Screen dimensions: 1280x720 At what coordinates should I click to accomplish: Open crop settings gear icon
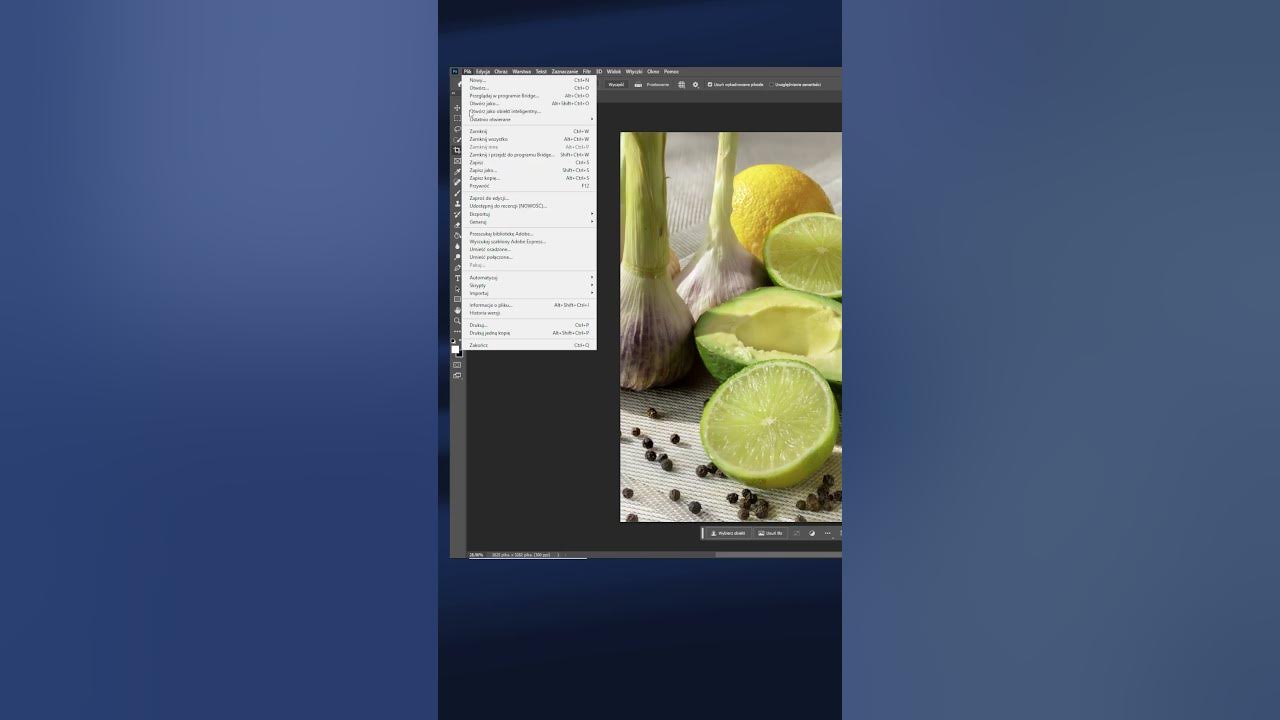coord(696,85)
